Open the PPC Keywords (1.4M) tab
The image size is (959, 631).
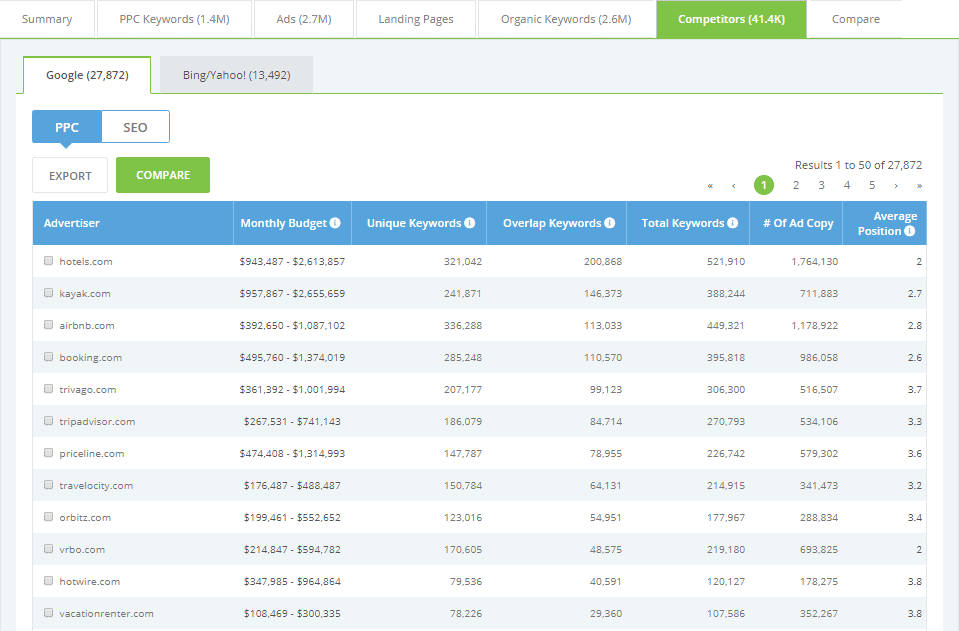(172, 19)
